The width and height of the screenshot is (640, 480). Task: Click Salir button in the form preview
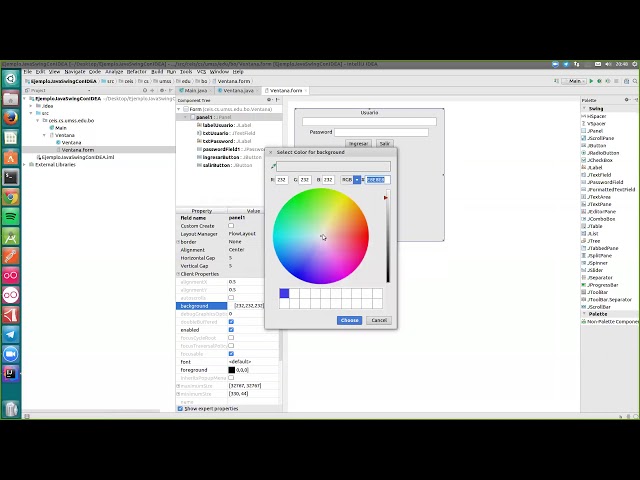tap(384, 144)
